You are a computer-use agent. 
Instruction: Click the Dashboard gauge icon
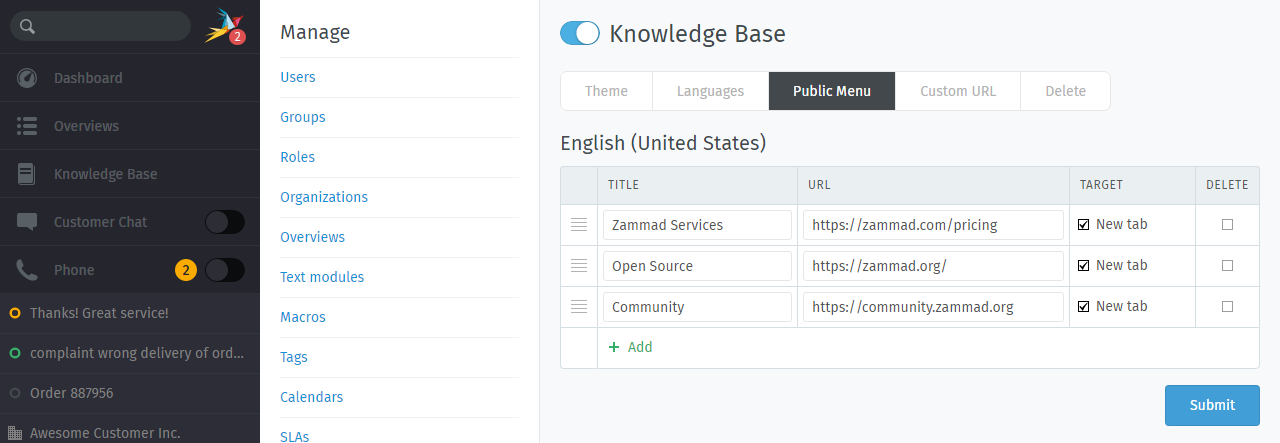pyautogui.click(x=27, y=78)
